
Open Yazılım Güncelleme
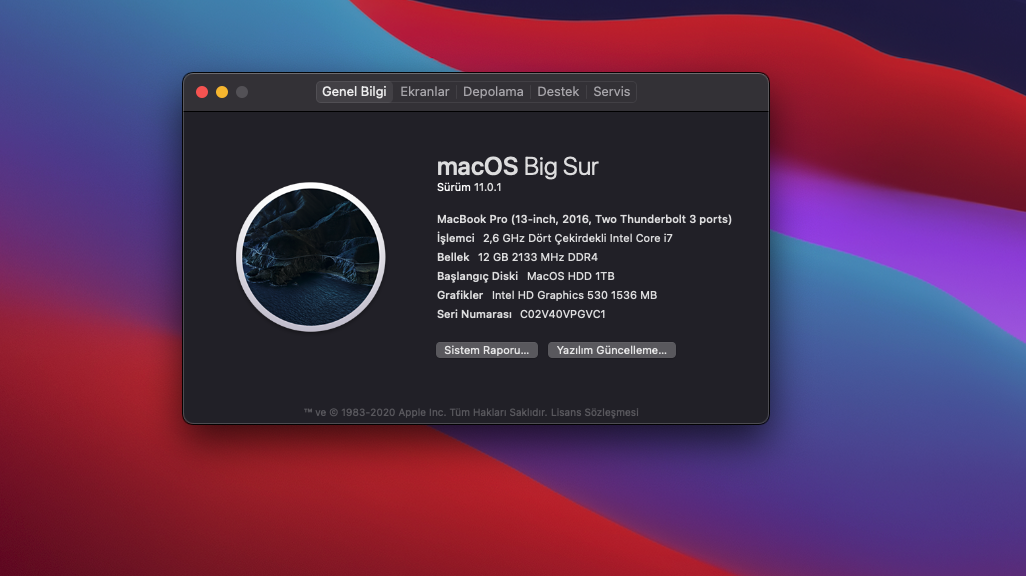[612, 350]
